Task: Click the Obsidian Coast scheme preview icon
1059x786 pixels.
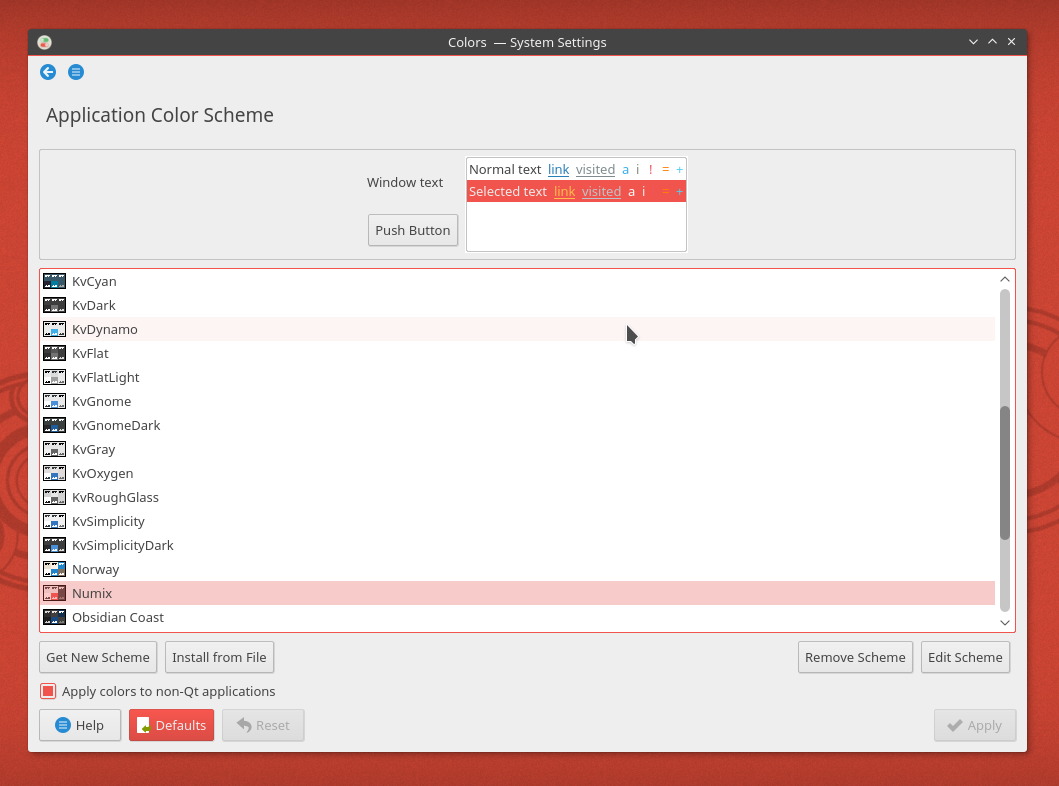Action: [x=55, y=617]
